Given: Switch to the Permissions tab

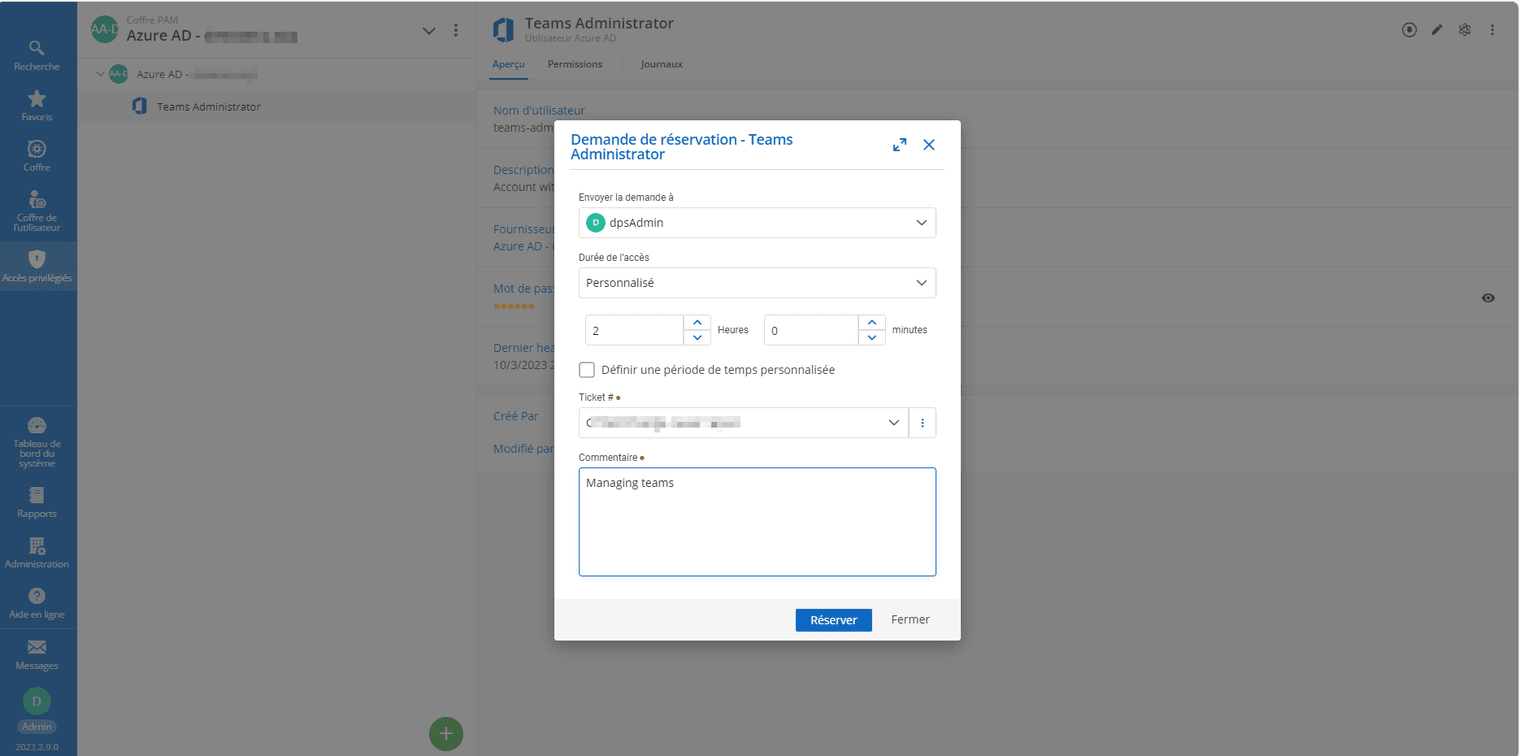Looking at the screenshot, I should (x=575, y=64).
